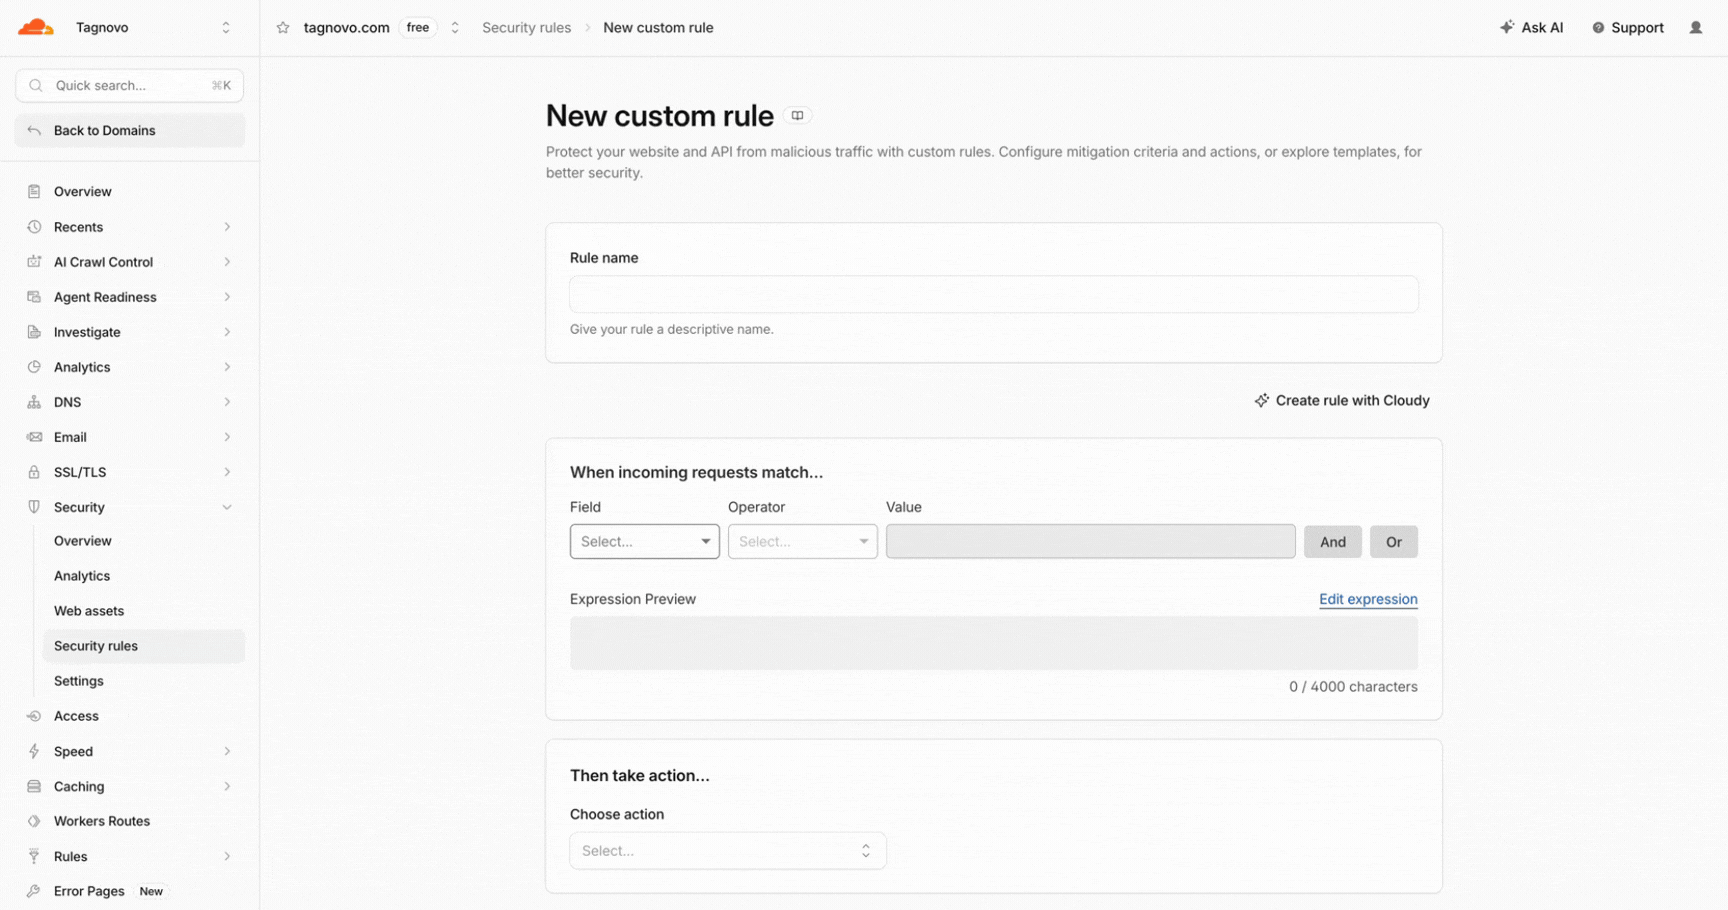The image size is (1728, 910).
Task: Open the Choose action dropdown
Action: pos(728,851)
